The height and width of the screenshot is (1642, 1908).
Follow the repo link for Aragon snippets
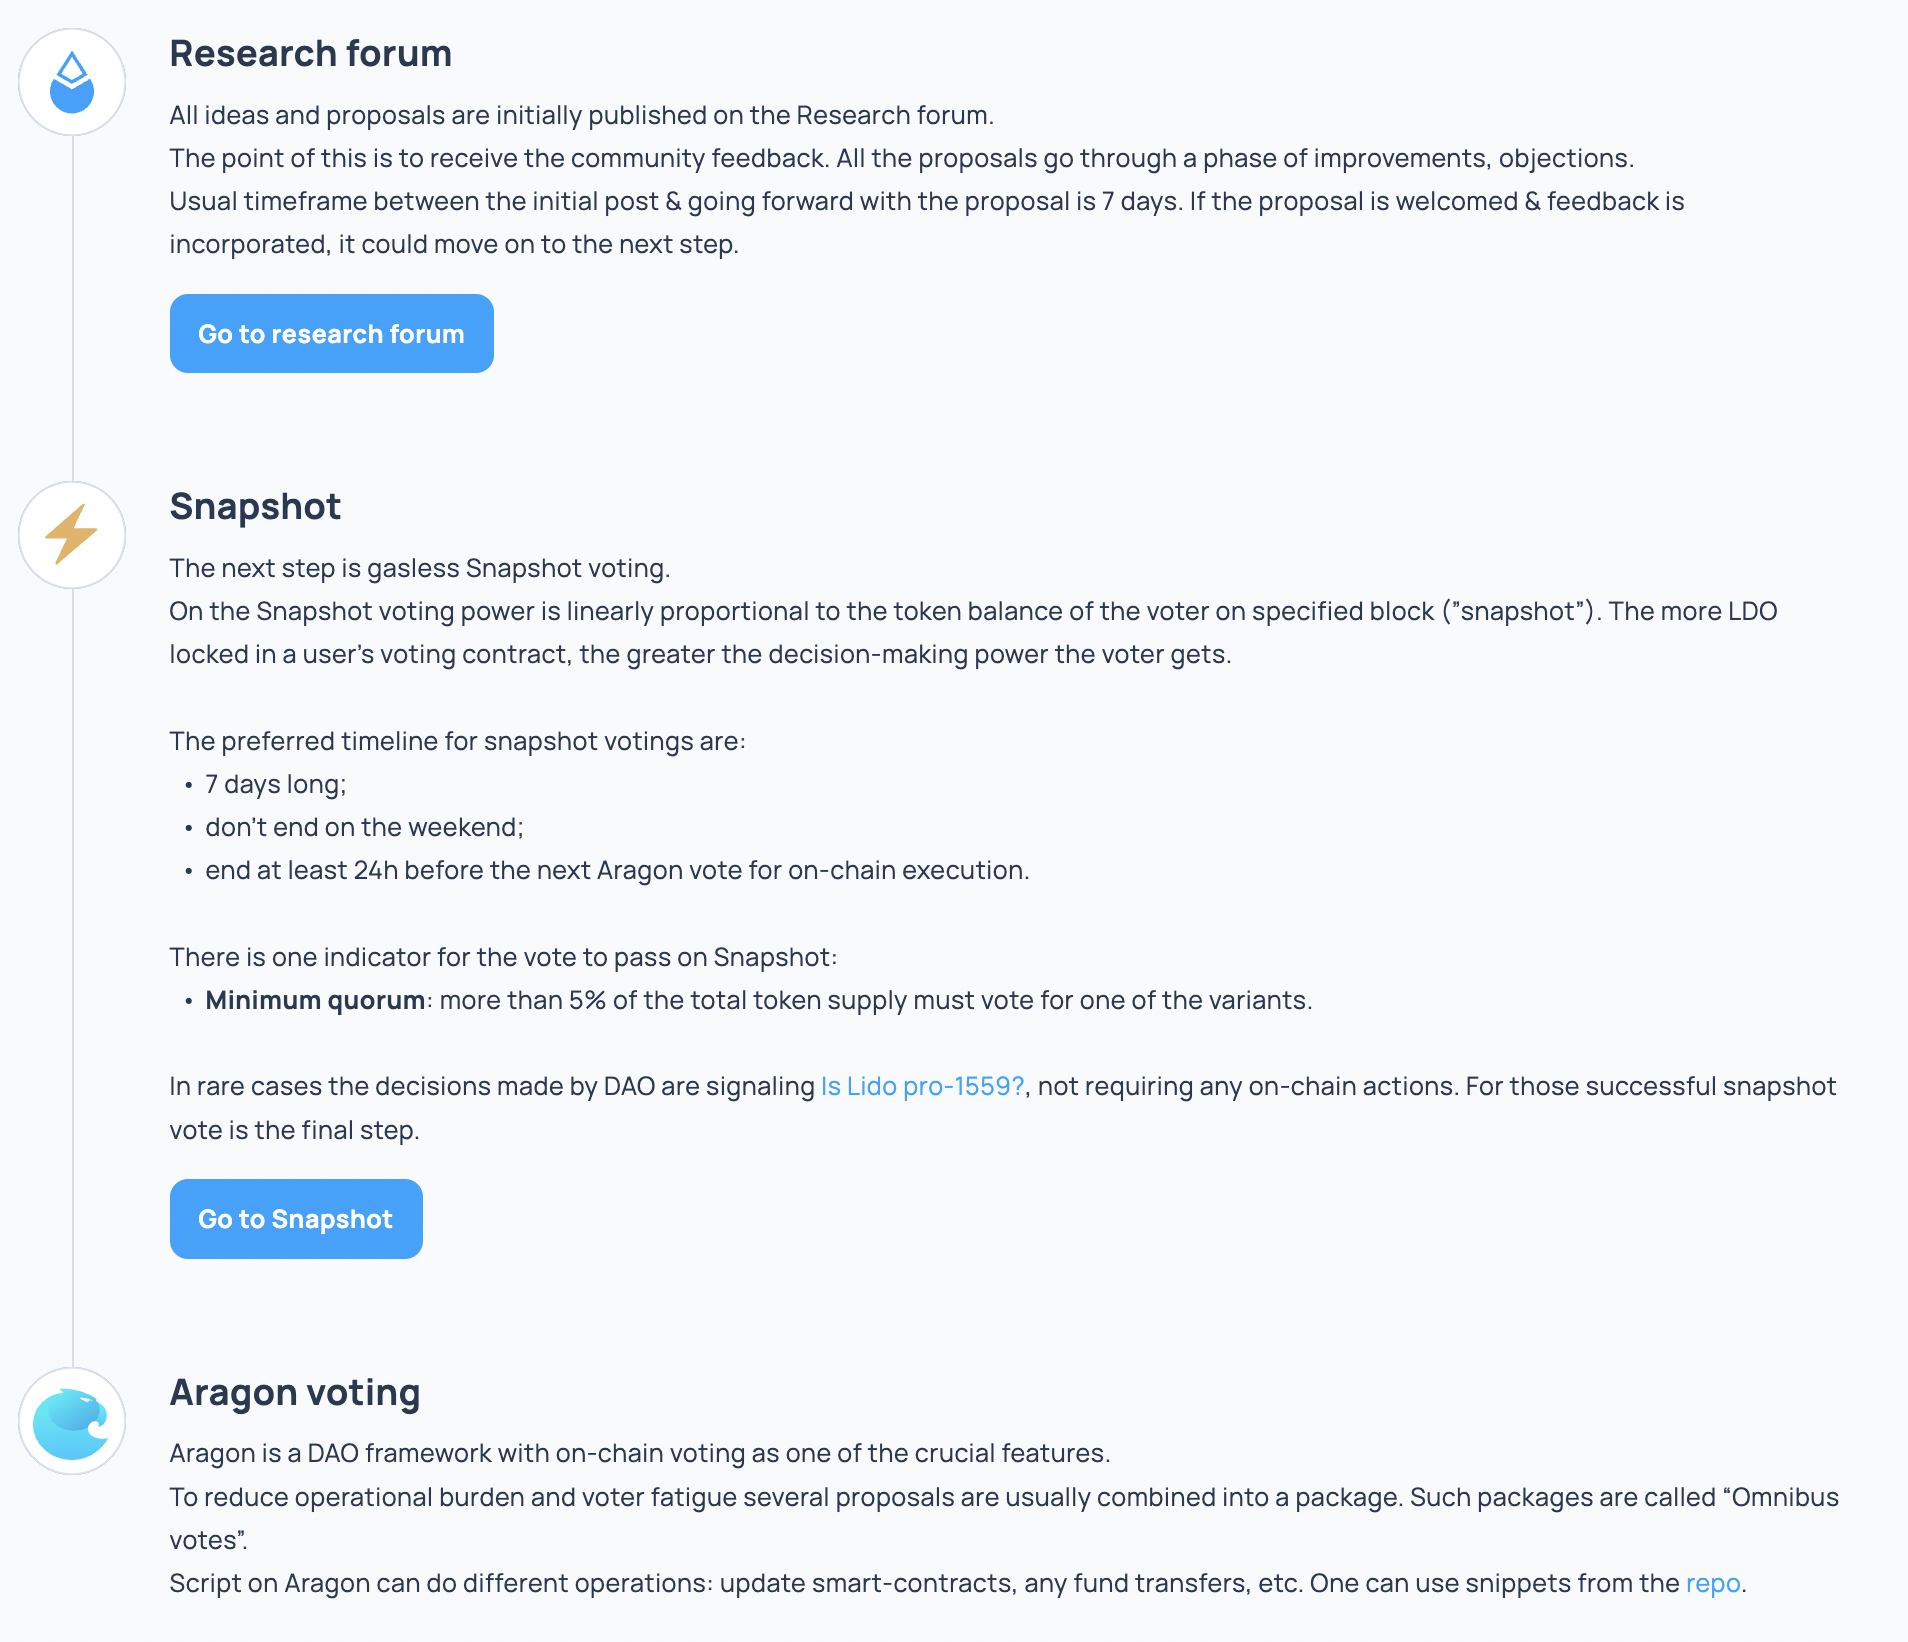pyautogui.click(x=1712, y=1583)
